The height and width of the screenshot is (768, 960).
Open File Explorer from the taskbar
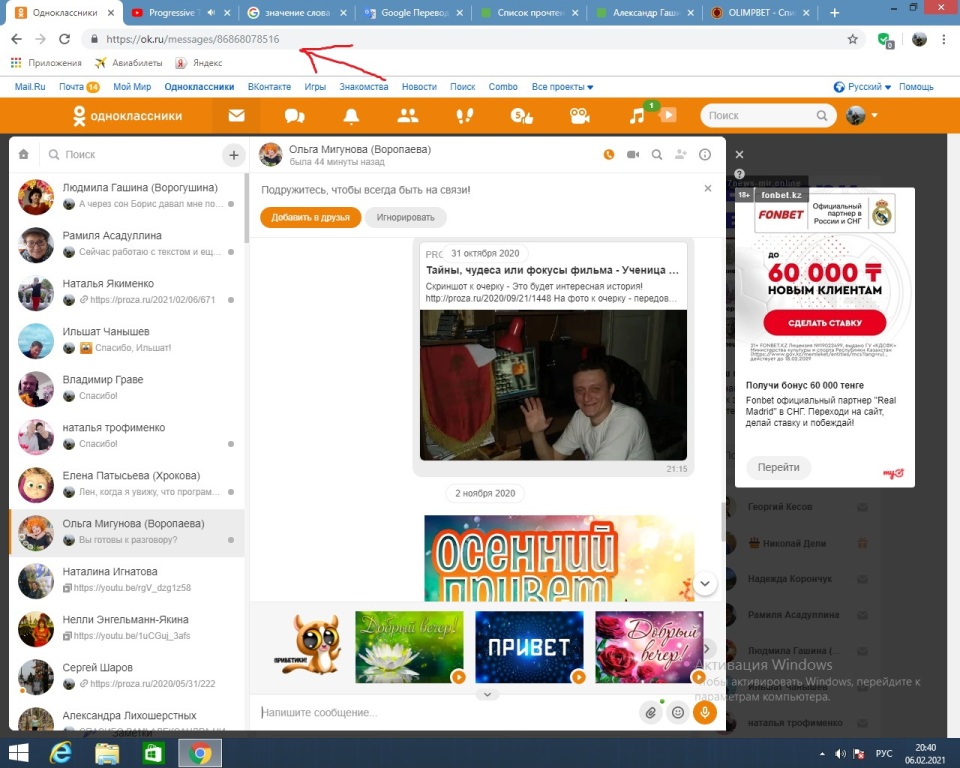click(x=107, y=753)
